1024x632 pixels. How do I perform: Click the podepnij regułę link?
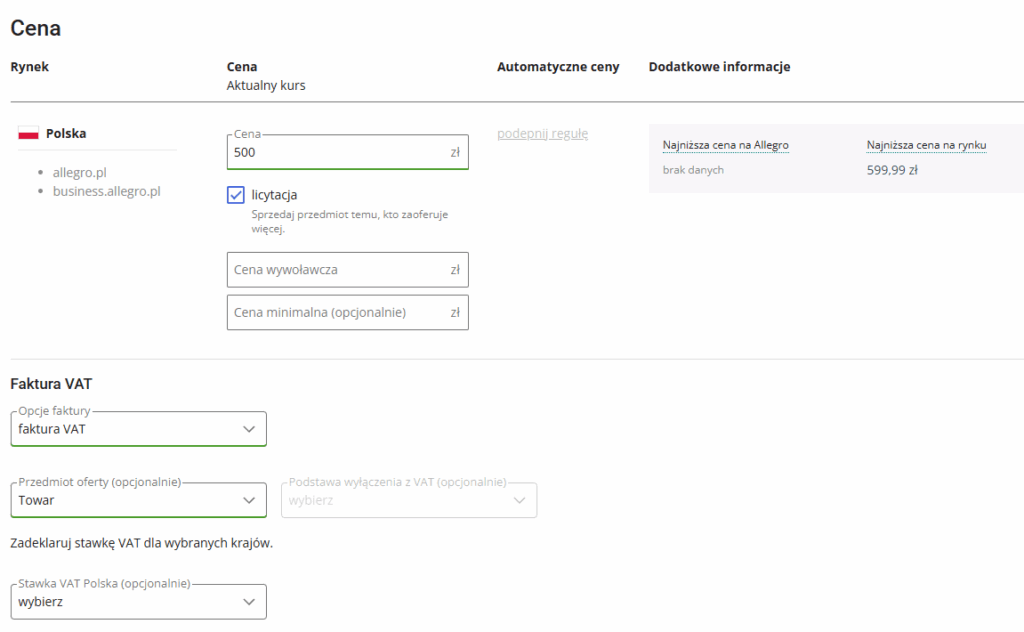(542, 134)
